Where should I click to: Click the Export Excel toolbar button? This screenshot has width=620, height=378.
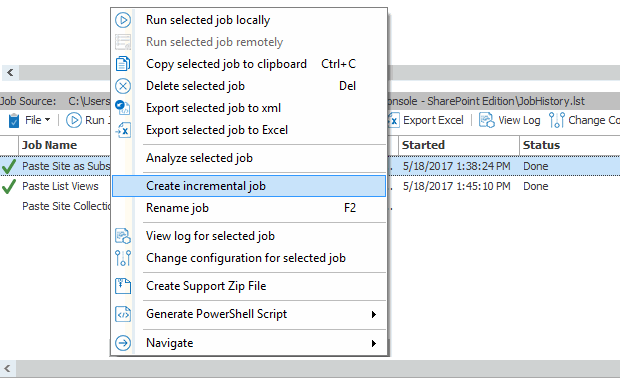[x=427, y=120]
